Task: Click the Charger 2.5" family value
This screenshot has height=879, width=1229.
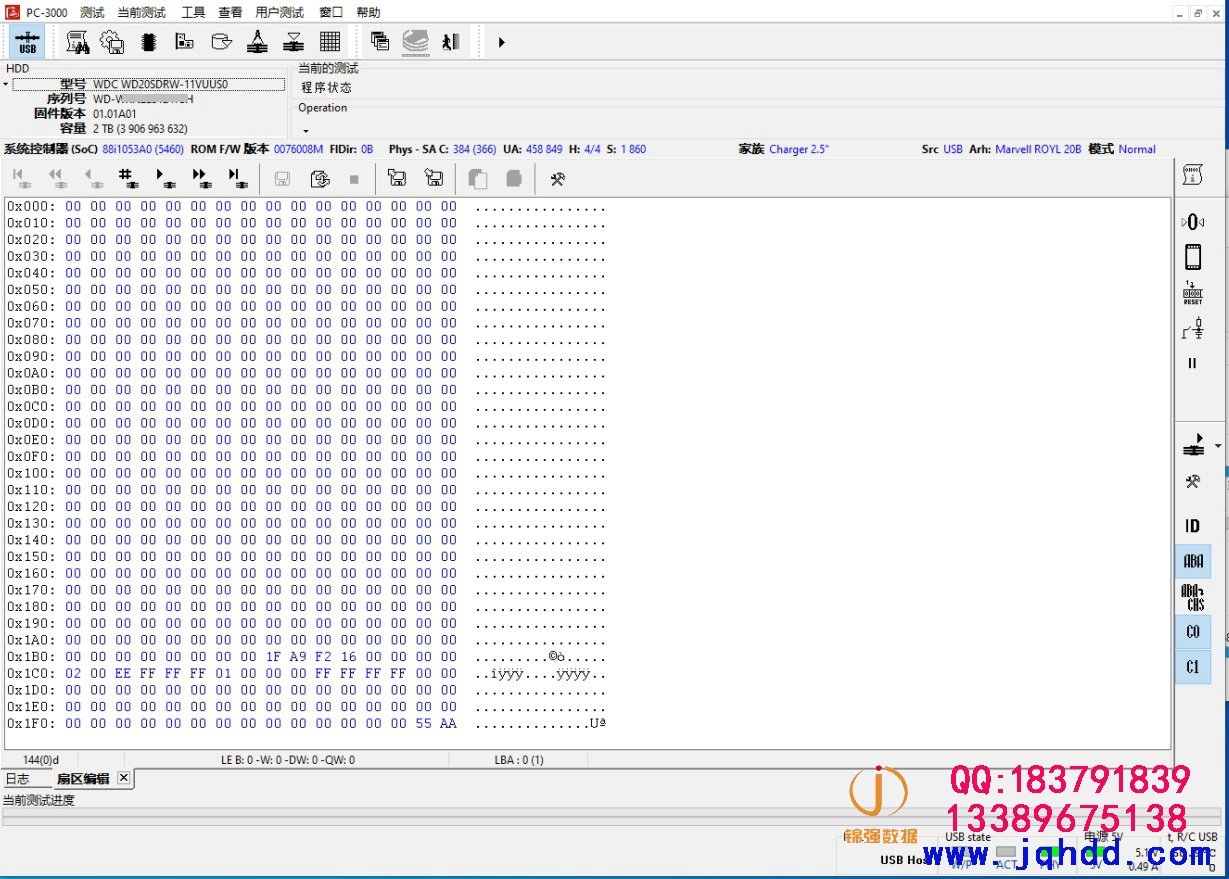Action: point(799,149)
